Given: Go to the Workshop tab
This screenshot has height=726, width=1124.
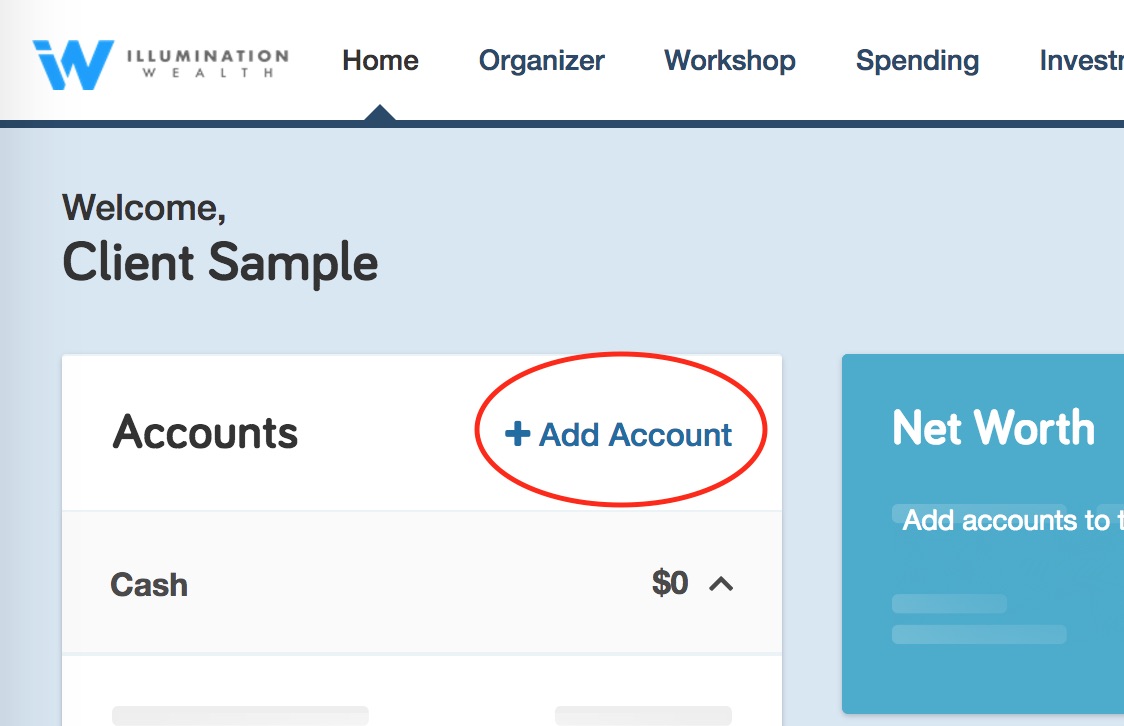Looking at the screenshot, I should (730, 61).
